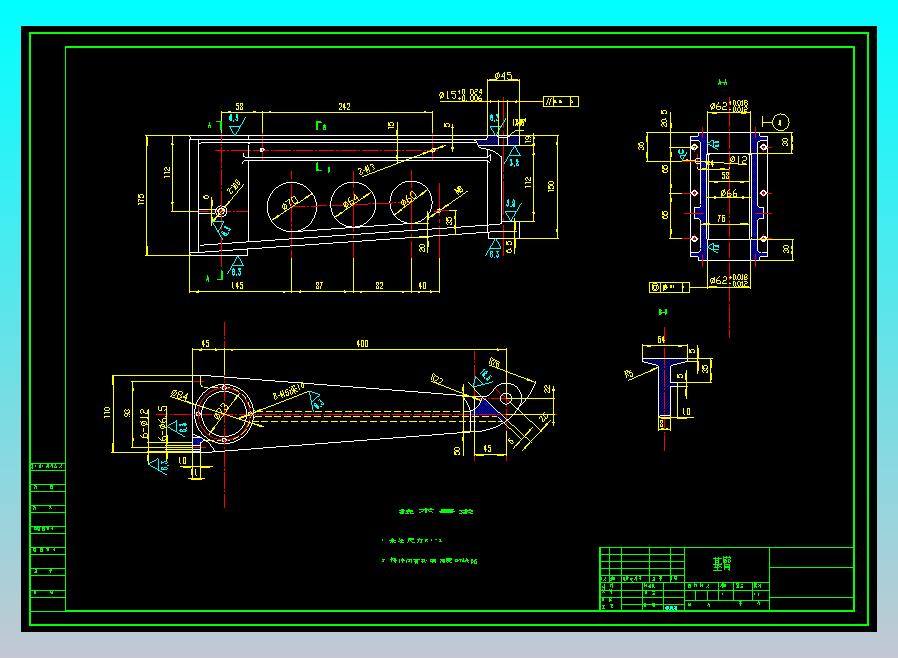Viewport: 898px width, 658px height.
Task: Click the Ø66 section dimension
Action: point(728,194)
